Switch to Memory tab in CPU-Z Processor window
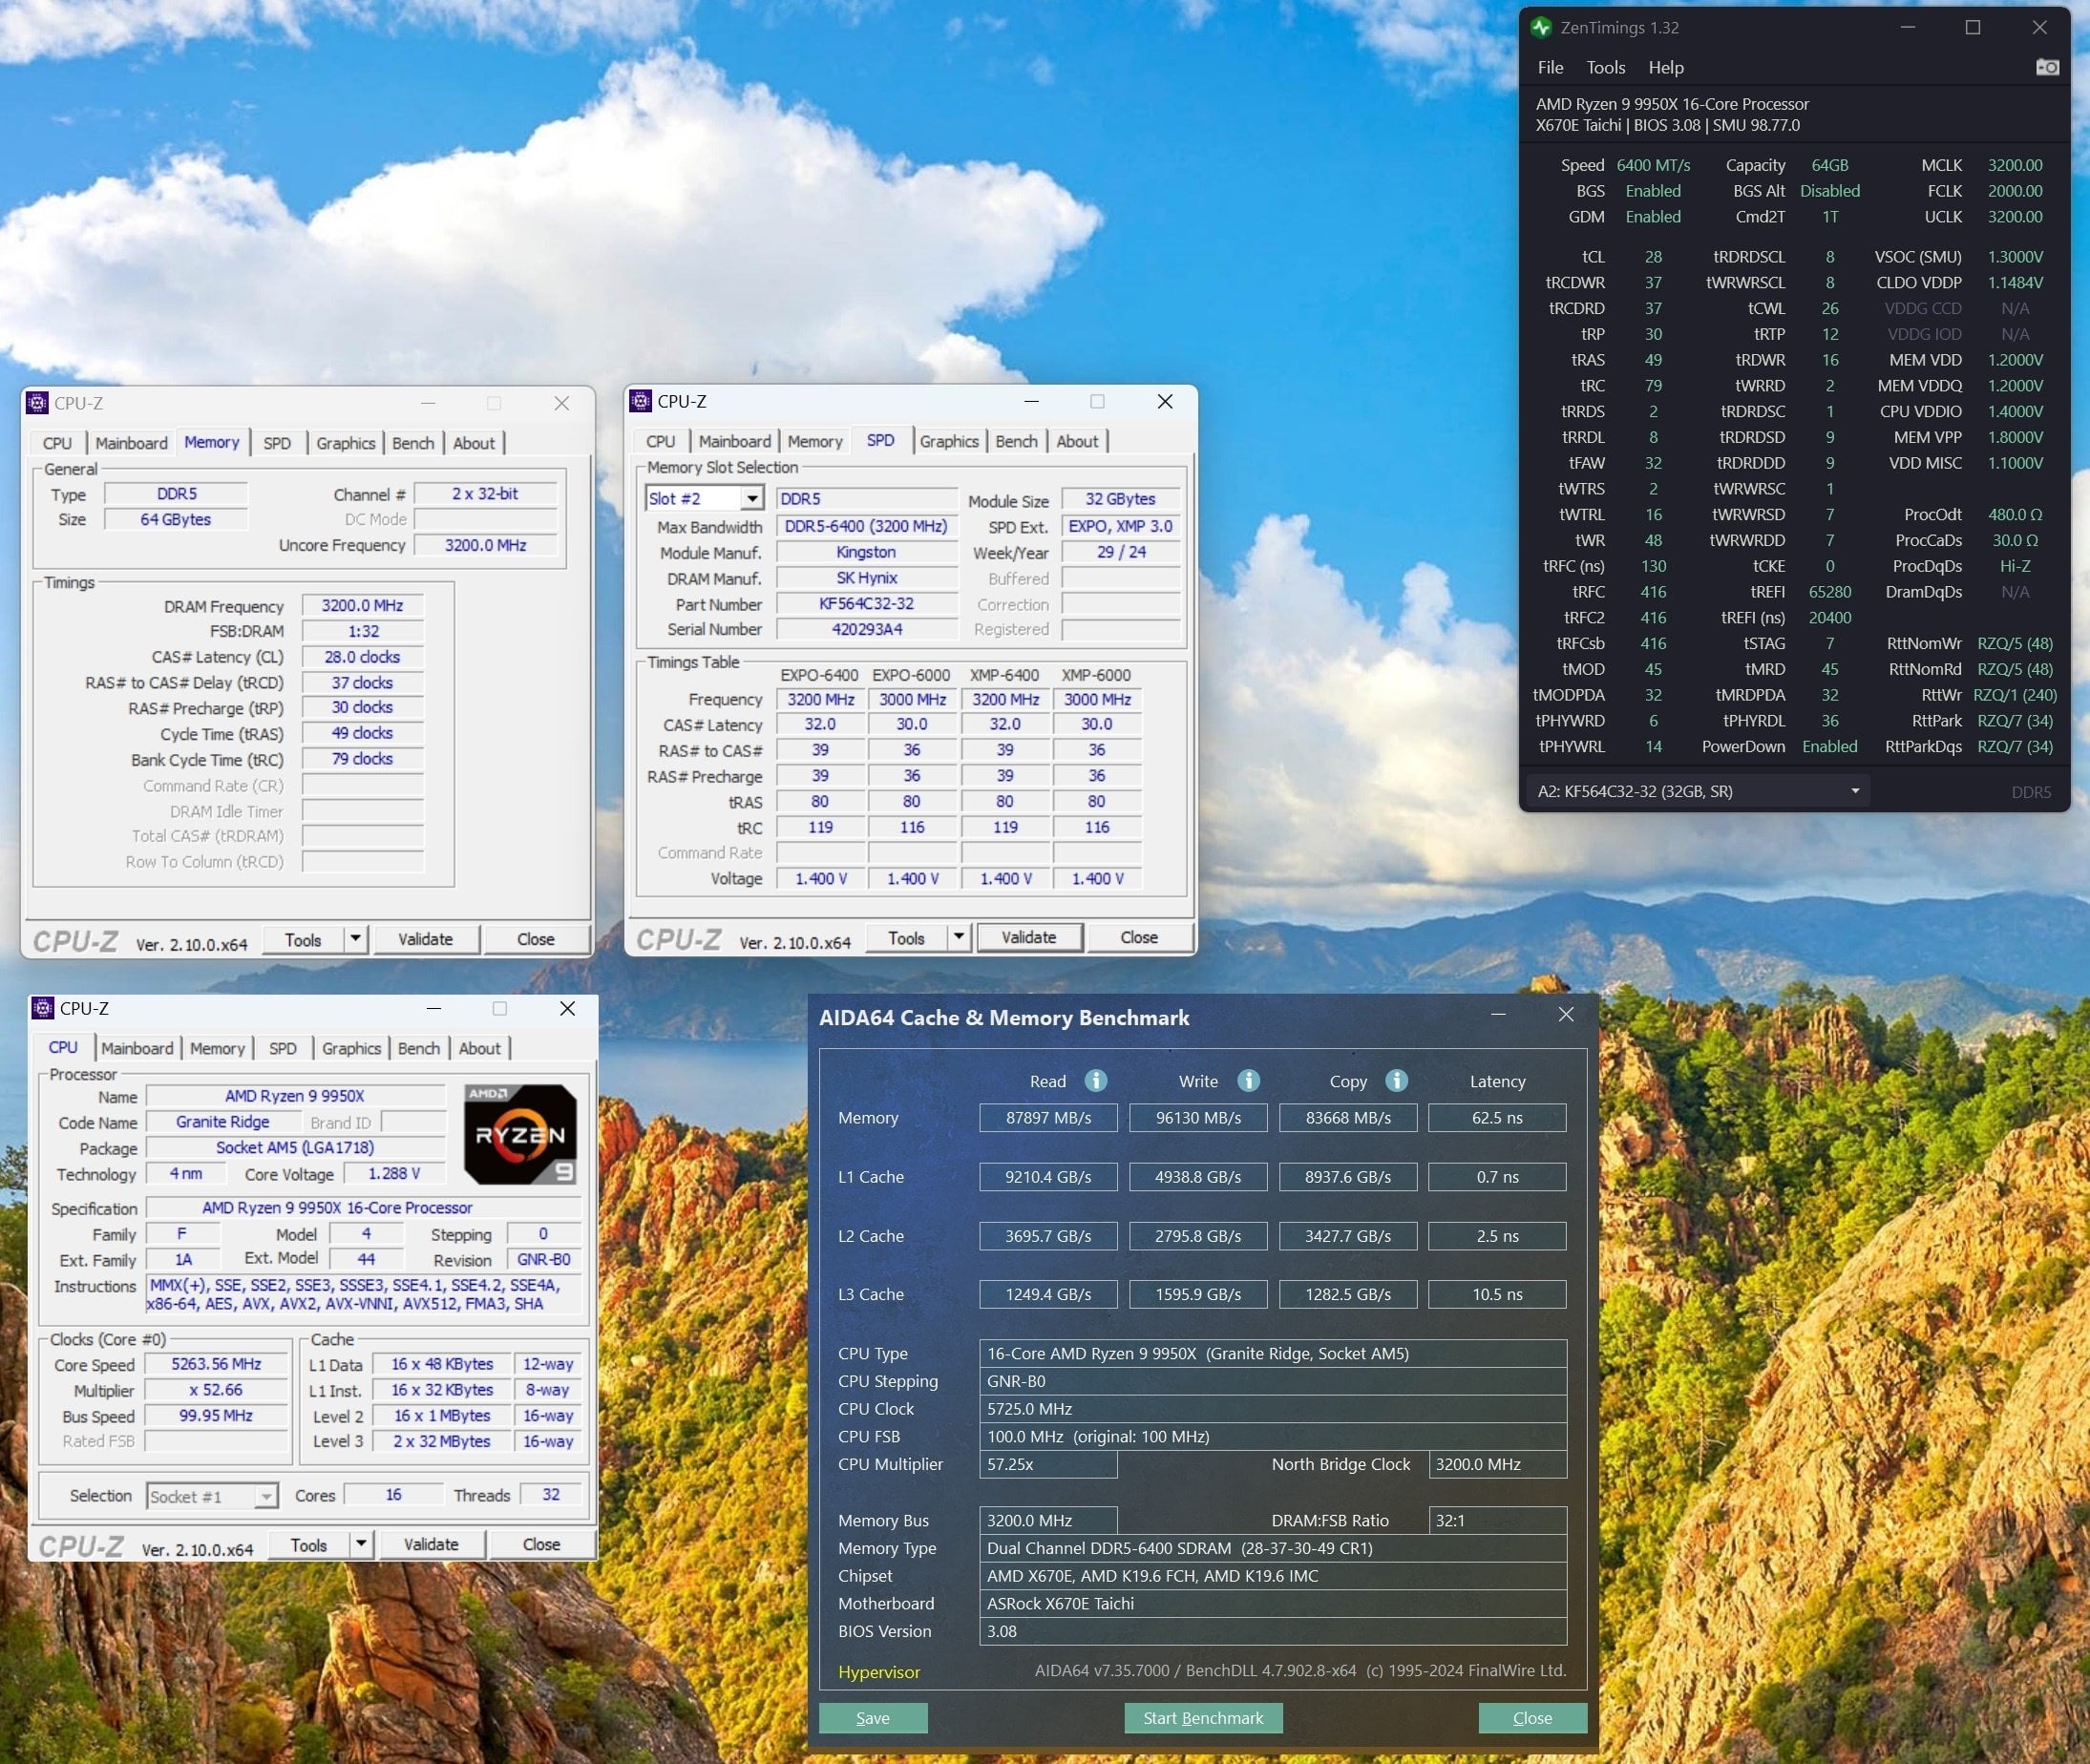Image resolution: width=2090 pixels, height=1764 pixels. point(217,1048)
